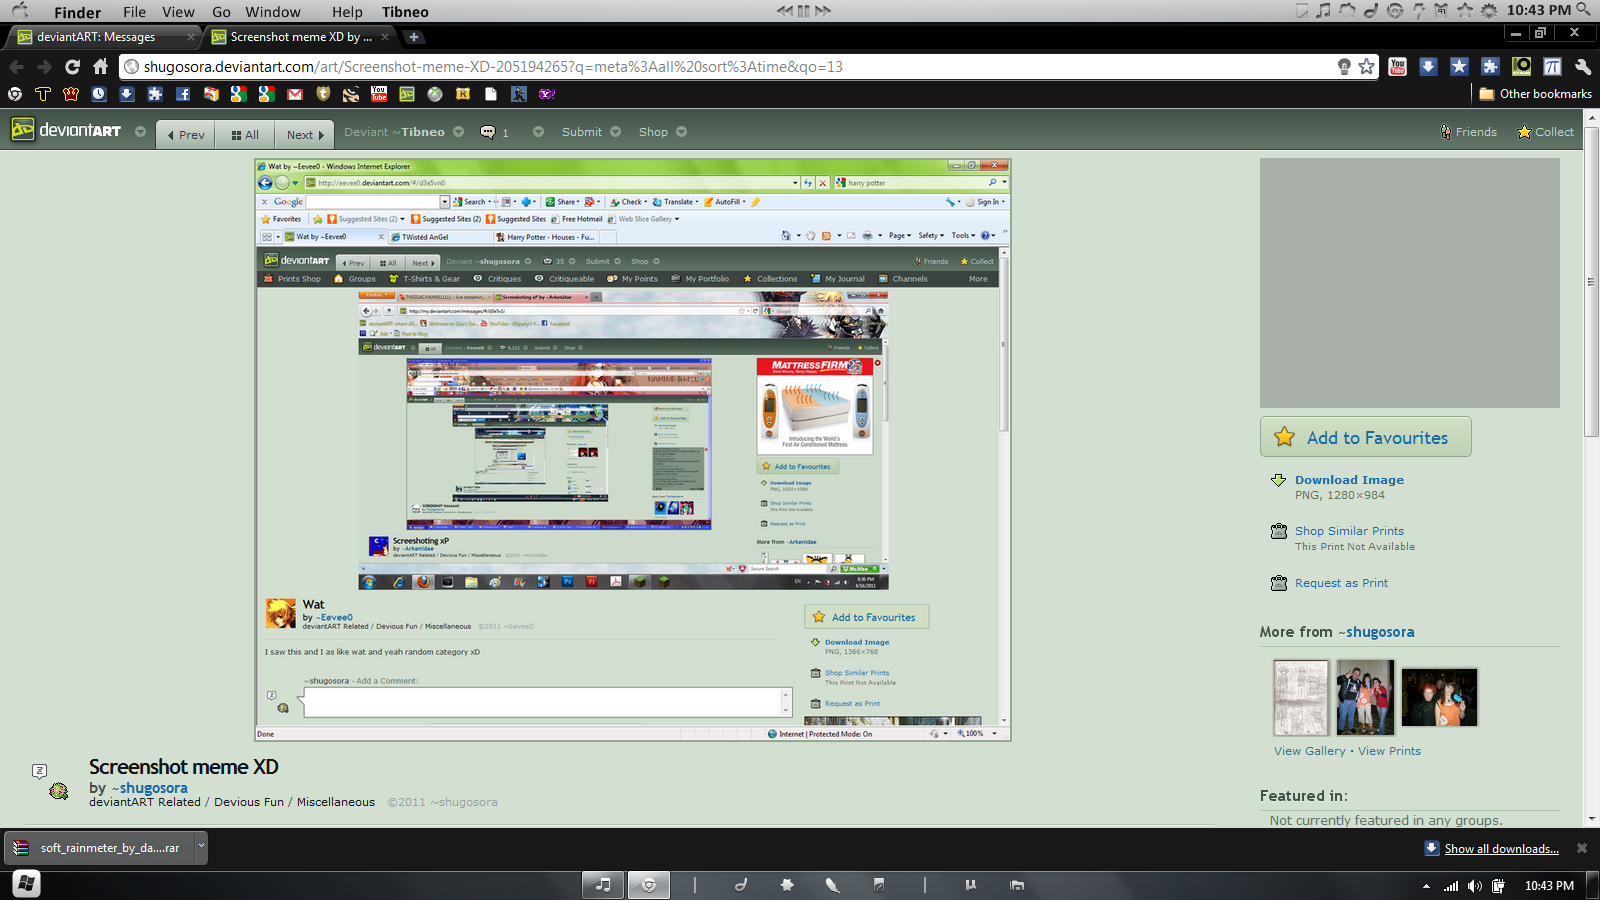Click the deviantART logo in site header
Viewport: 1600px width, 900px height.
point(66,130)
